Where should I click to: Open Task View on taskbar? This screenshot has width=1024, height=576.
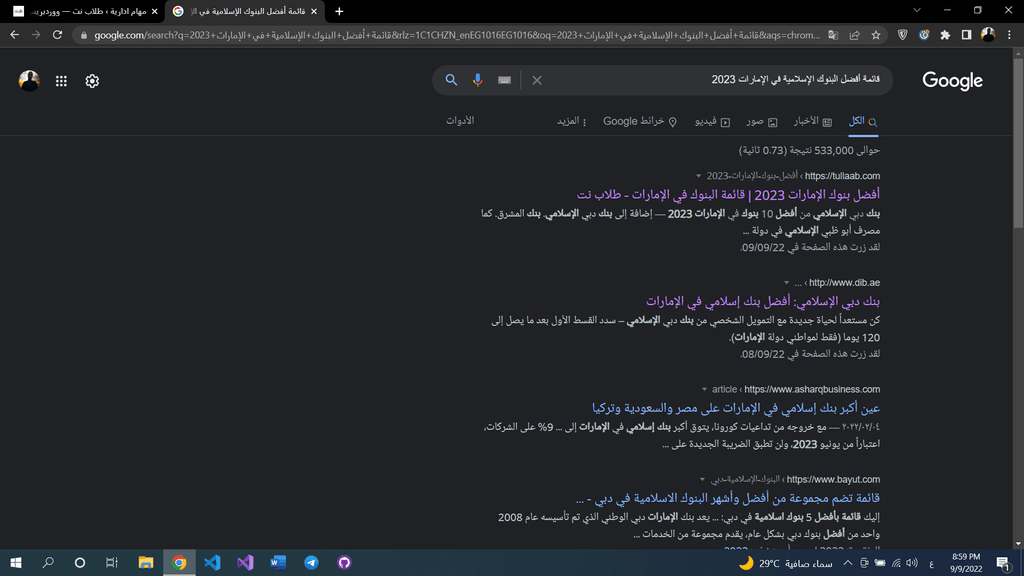pyautogui.click(x=112, y=562)
